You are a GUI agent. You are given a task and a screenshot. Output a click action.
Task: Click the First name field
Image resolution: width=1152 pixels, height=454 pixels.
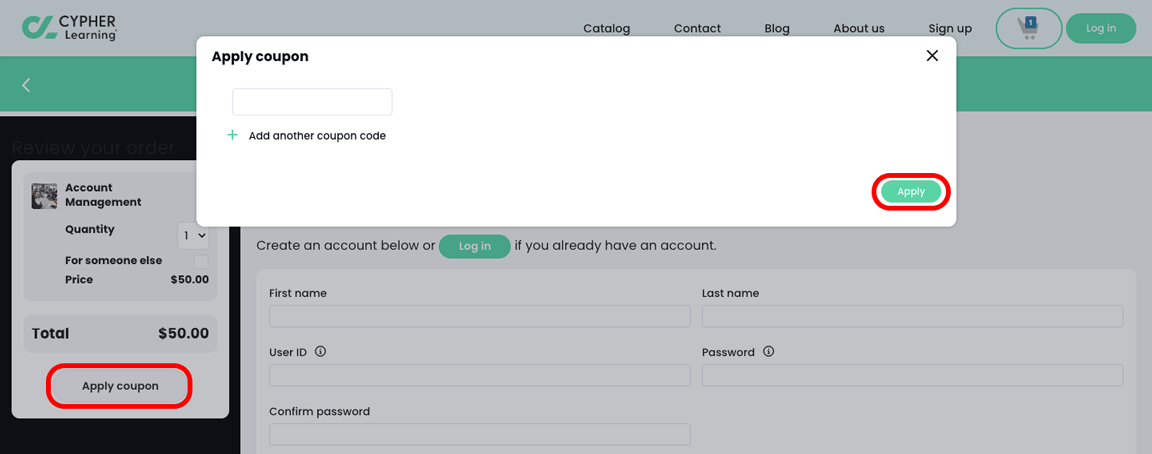(x=480, y=316)
